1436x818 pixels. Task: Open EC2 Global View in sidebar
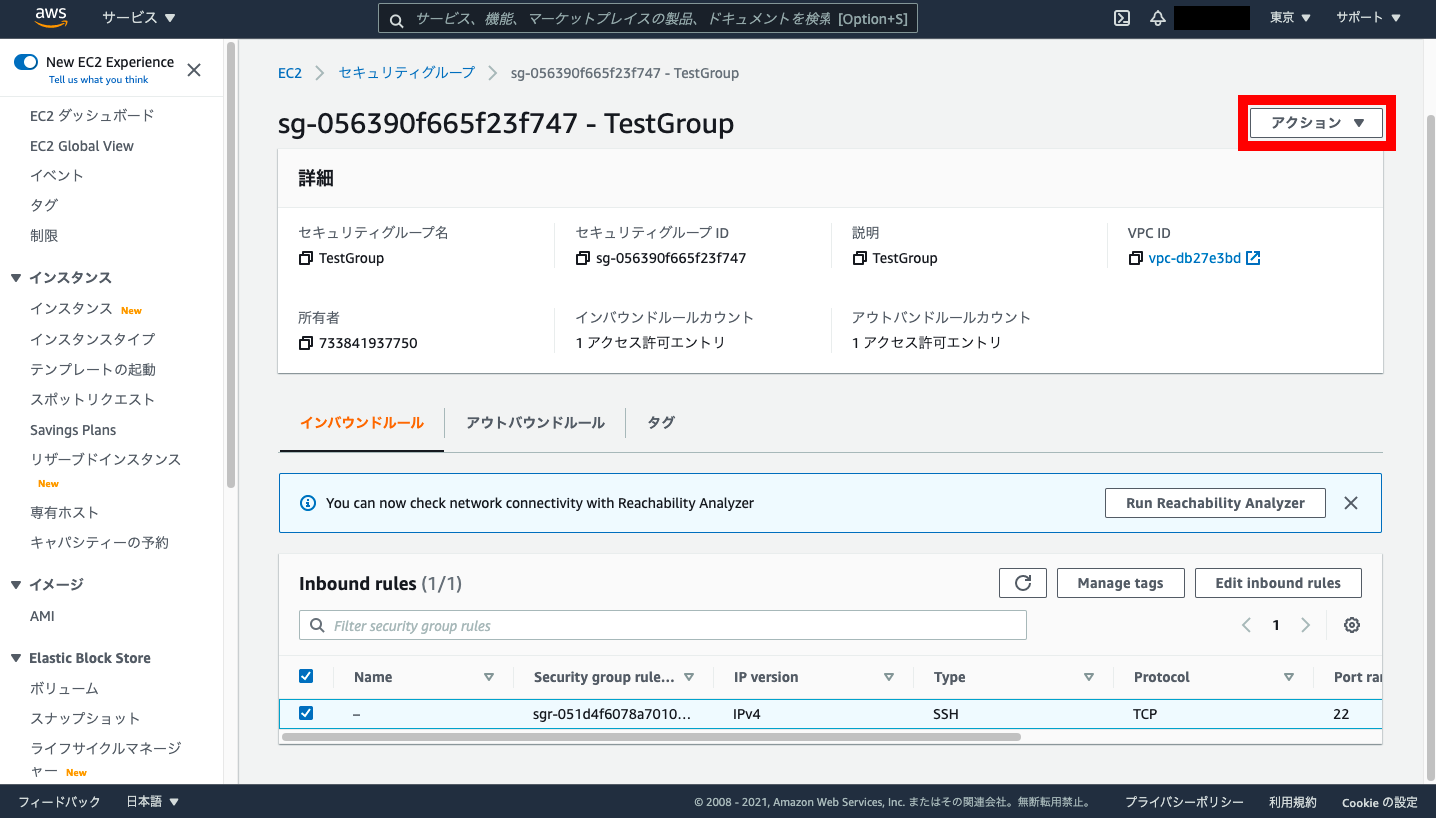82,146
